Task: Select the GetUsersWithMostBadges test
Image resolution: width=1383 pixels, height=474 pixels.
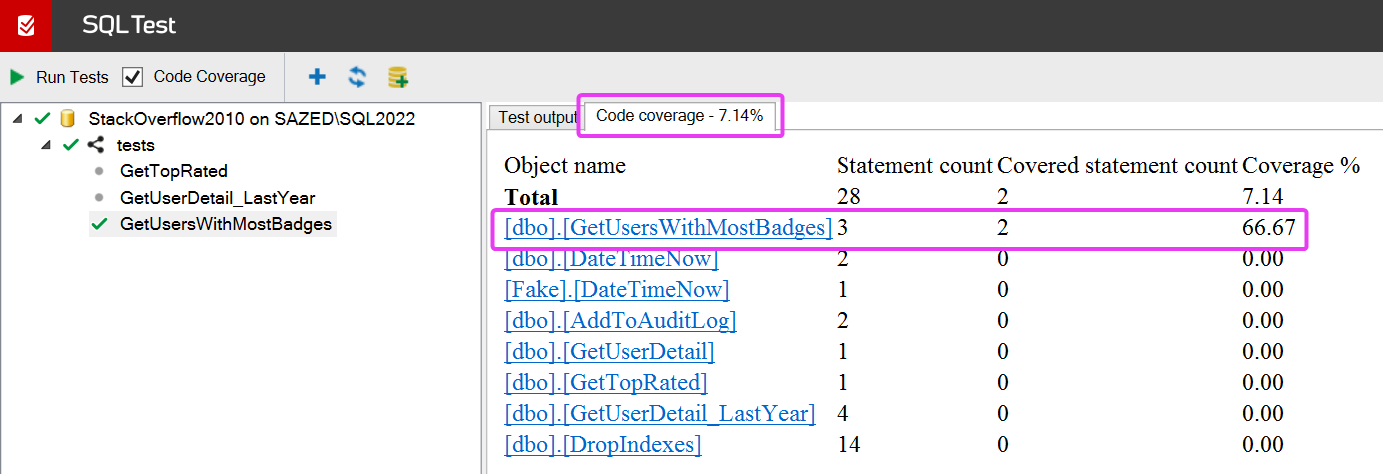Action: [x=226, y=224]
